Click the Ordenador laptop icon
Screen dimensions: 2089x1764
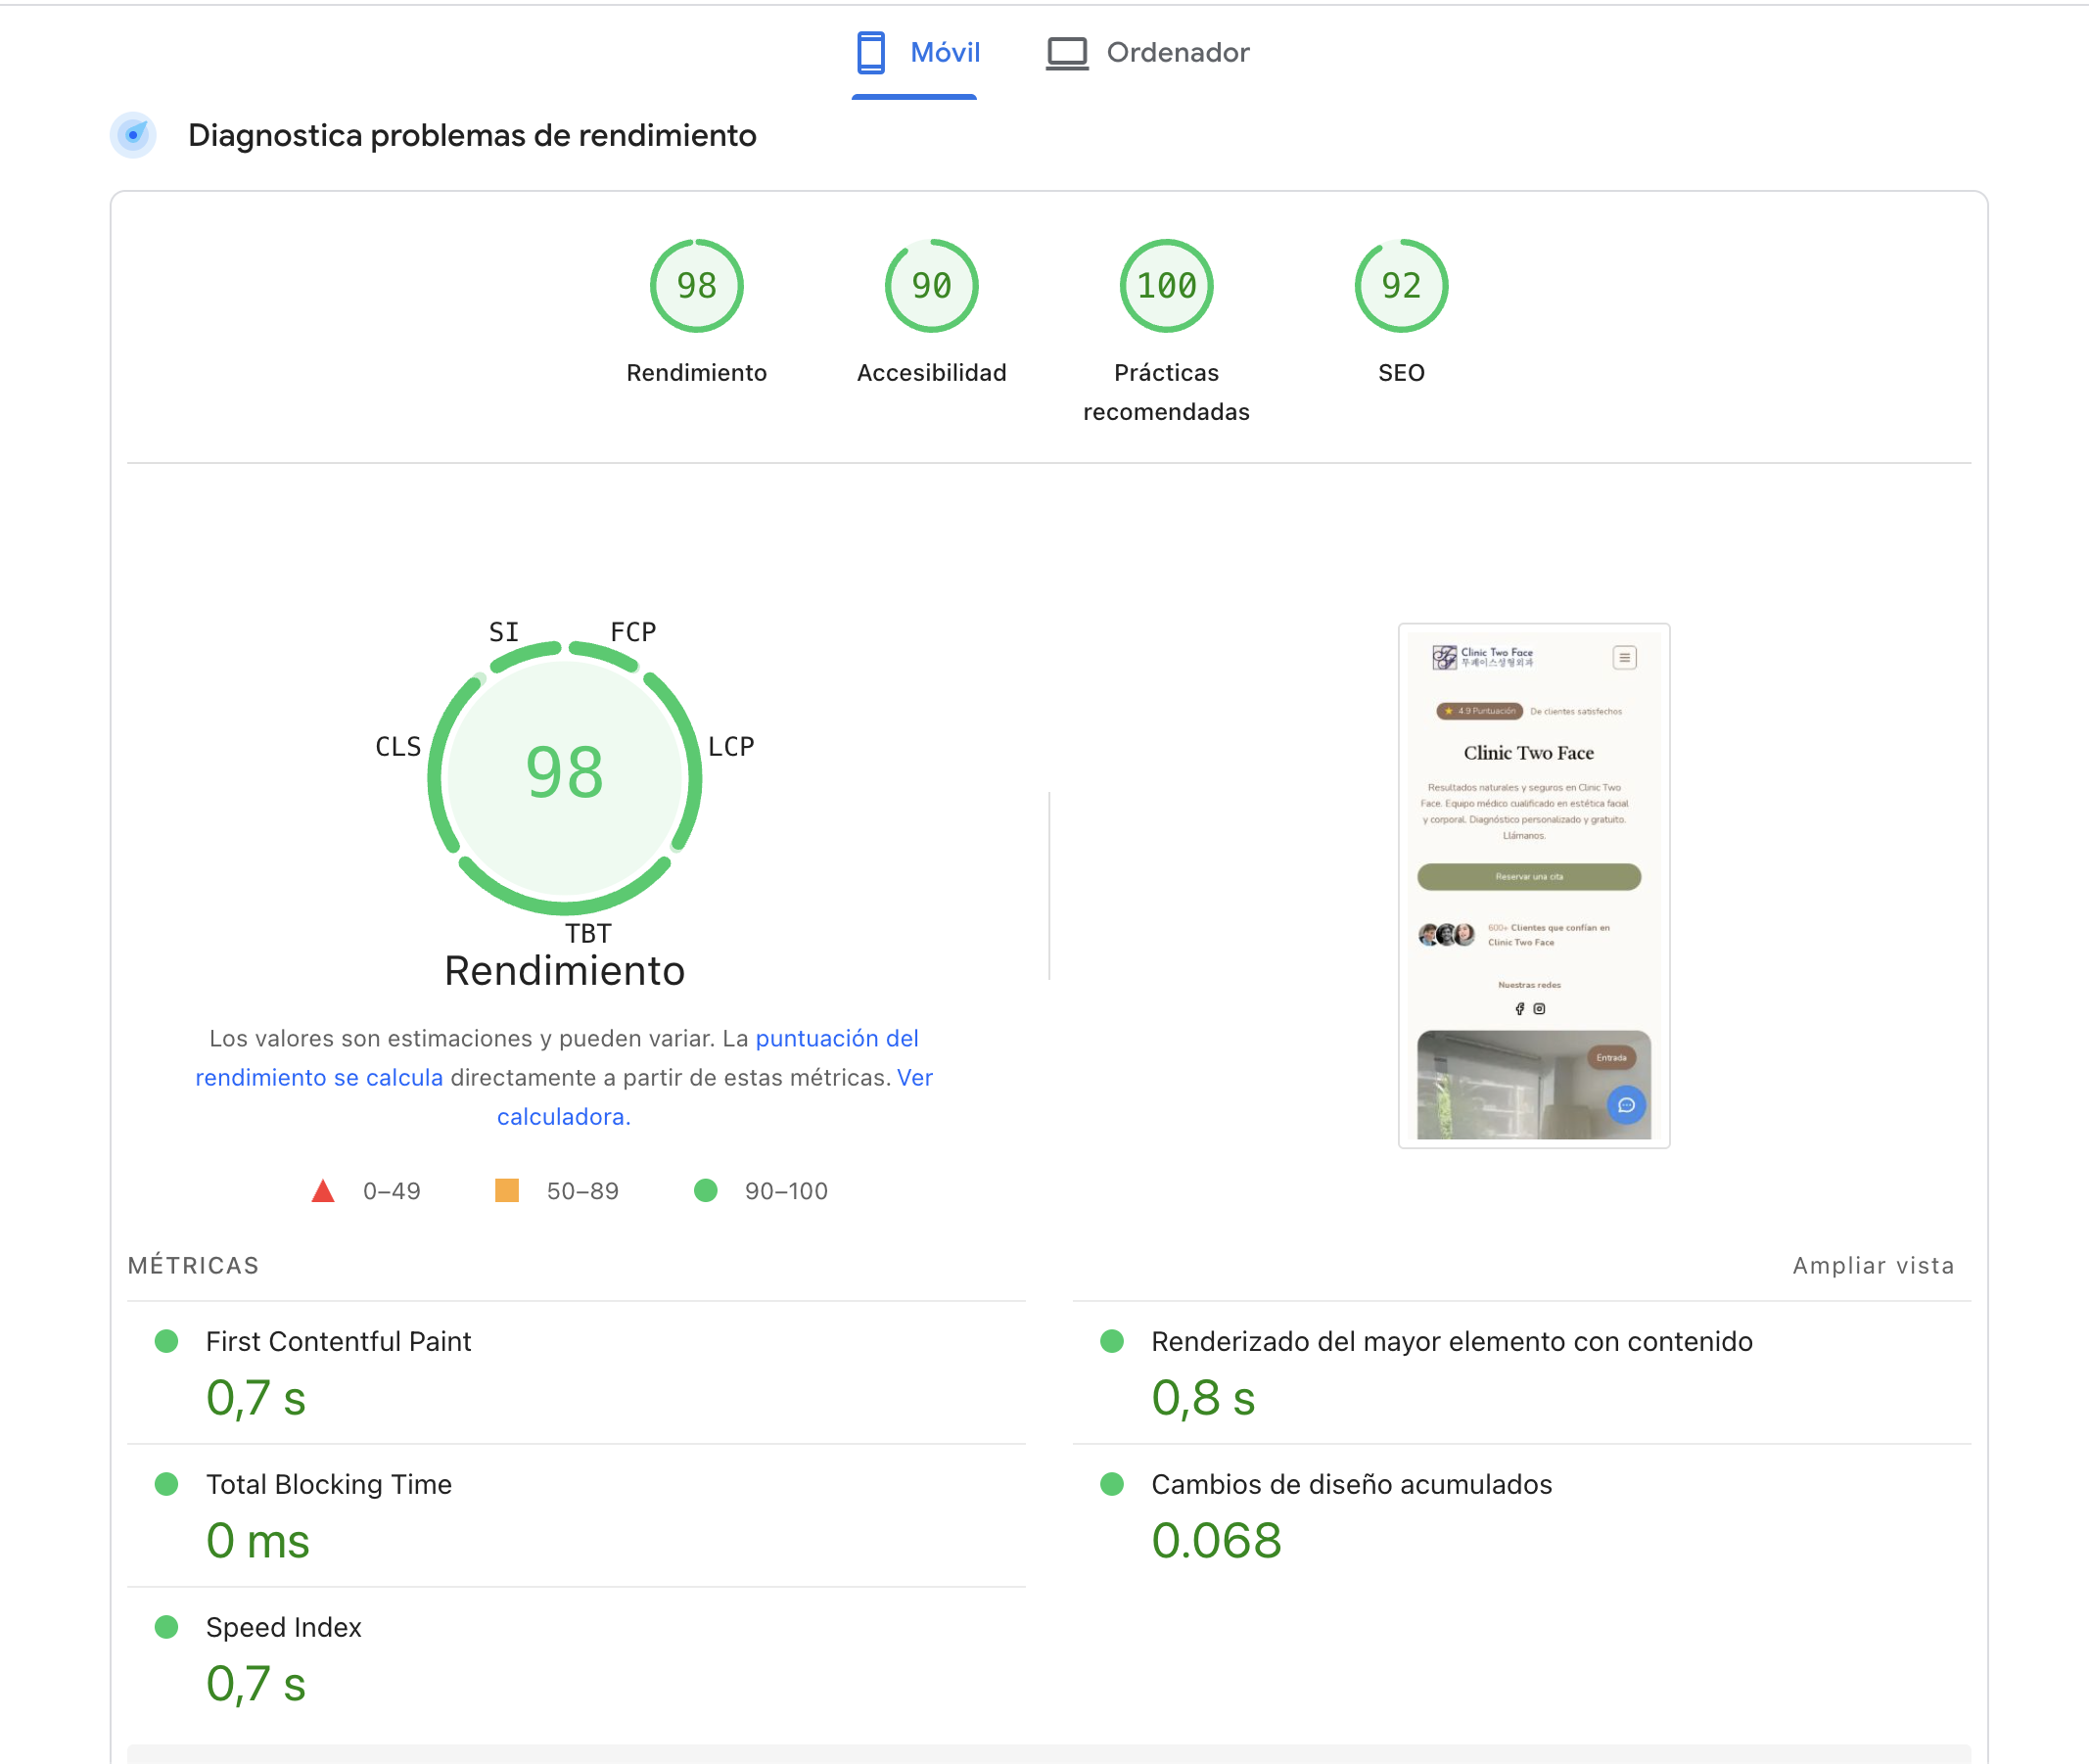click(1066, 53)
